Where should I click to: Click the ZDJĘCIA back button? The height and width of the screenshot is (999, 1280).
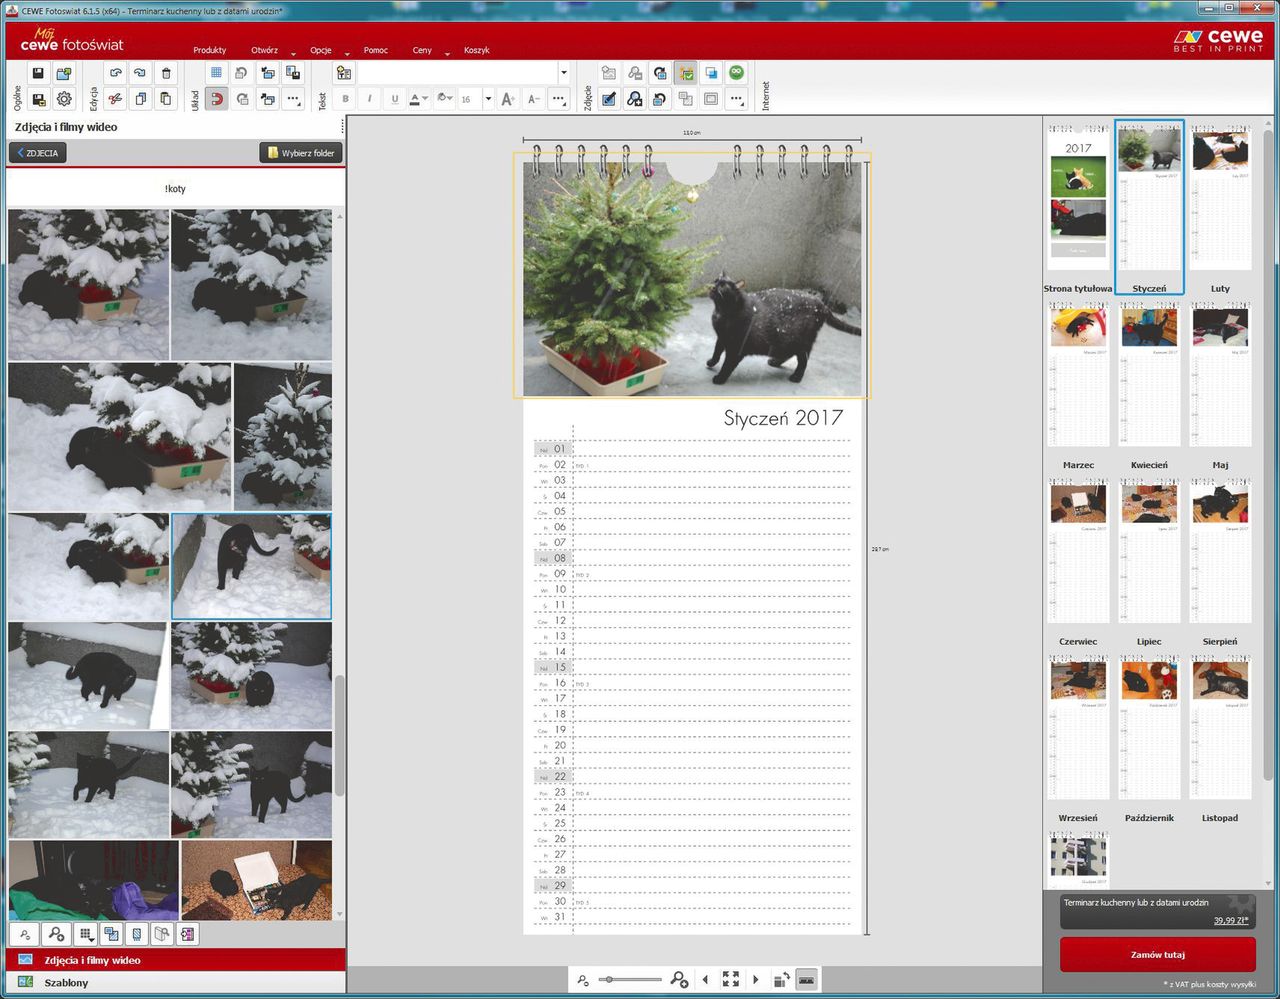pyautogui.click(x=38, y=153)
